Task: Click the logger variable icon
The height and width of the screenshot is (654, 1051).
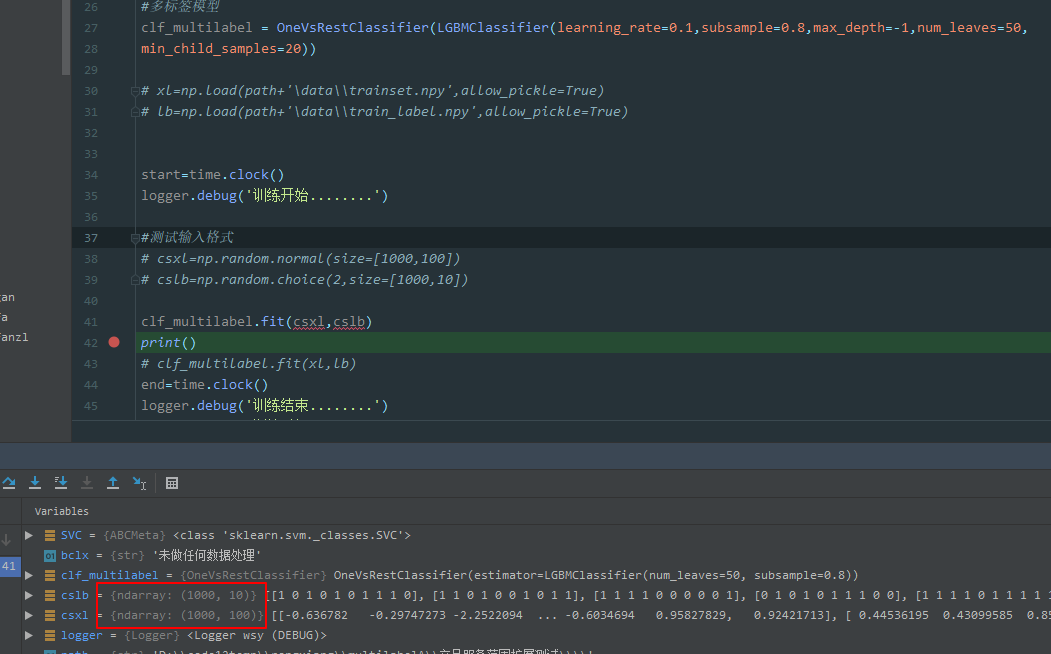Action: point(50,635)
